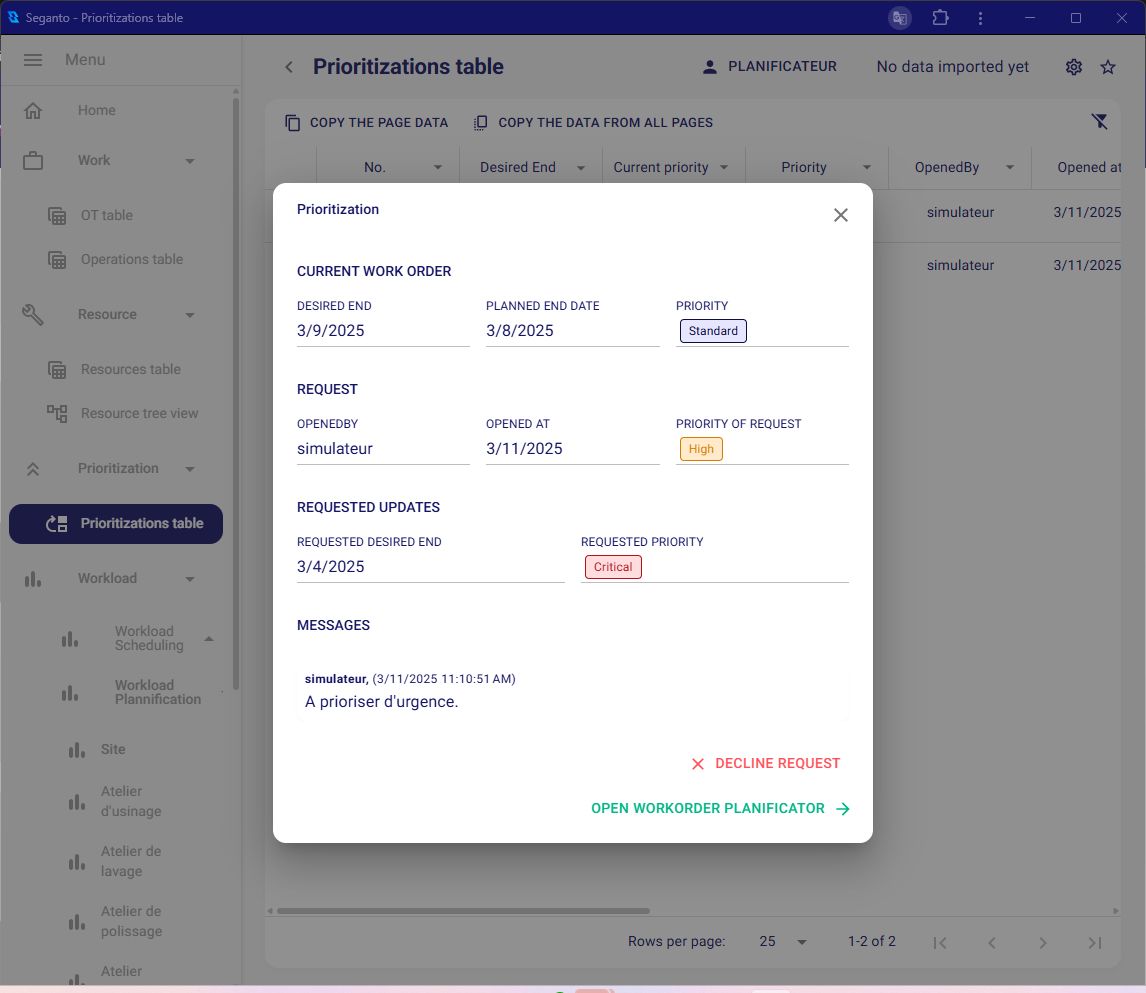Open the Priority column dropdown arrow
Viewport: 1146px width, 993px height.
point(867,168)
